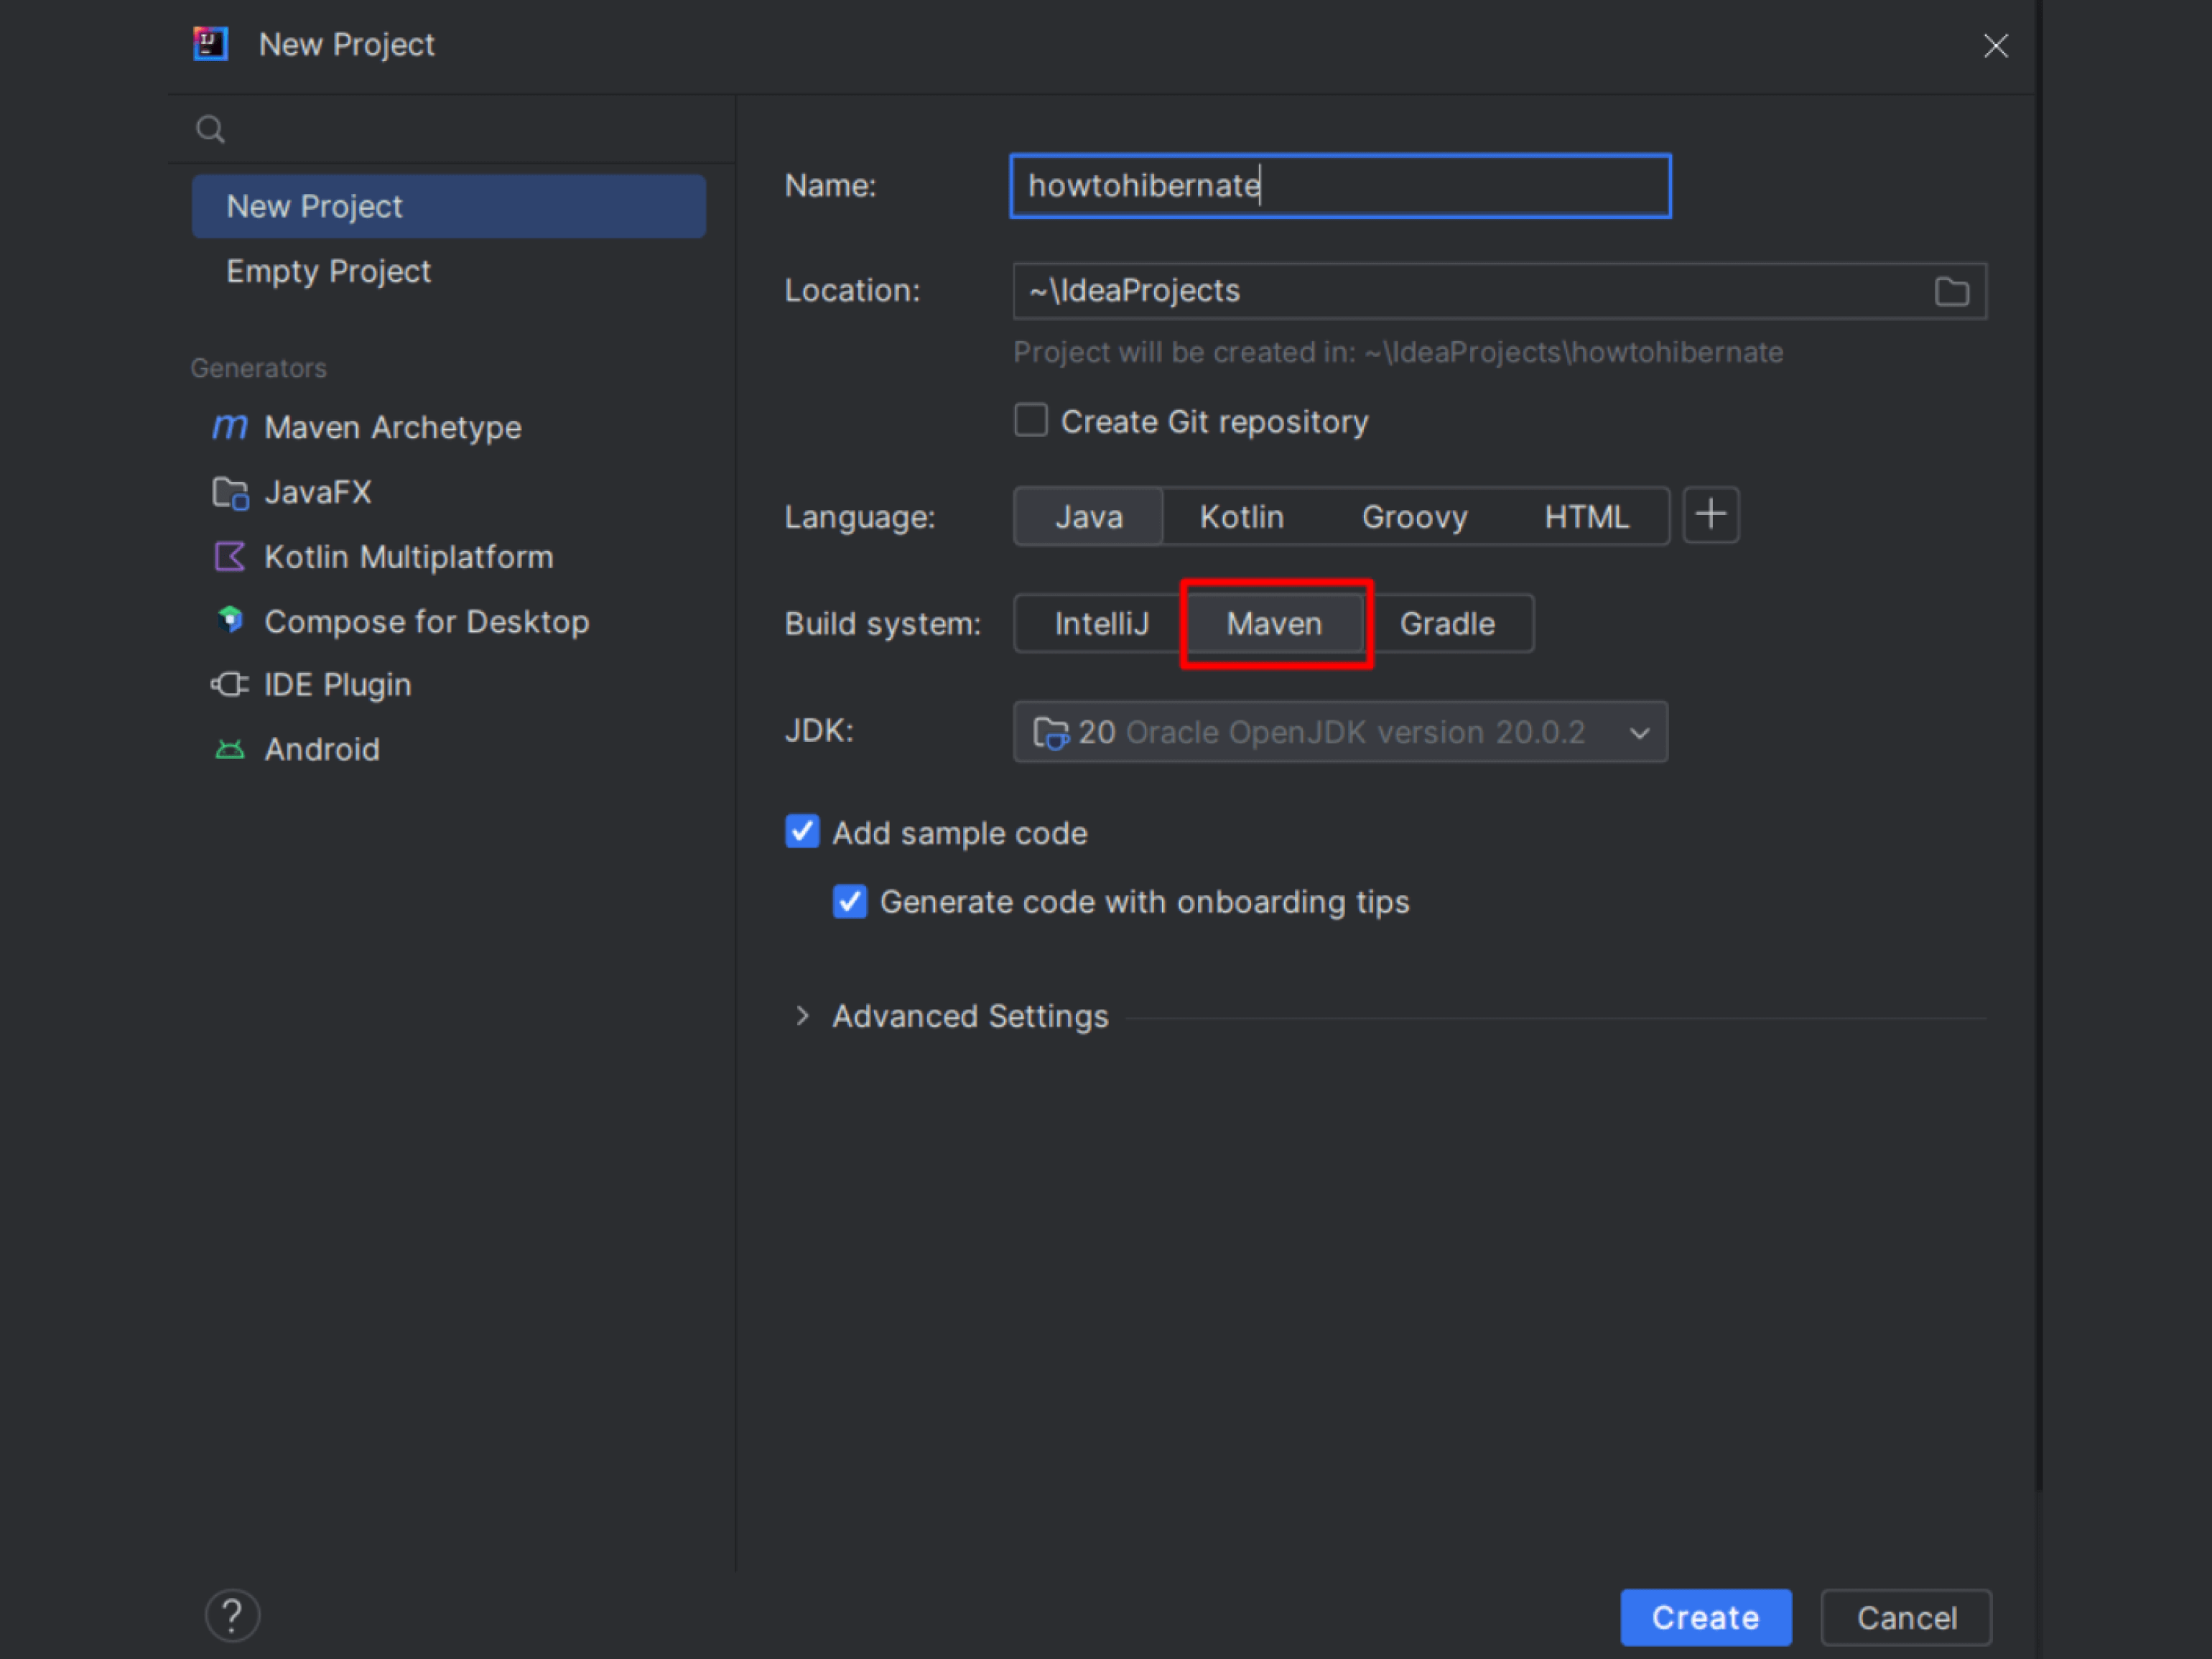Enable Create Git repository checkbox
Viewport: 2212px width, 1659px height.
1031,420
